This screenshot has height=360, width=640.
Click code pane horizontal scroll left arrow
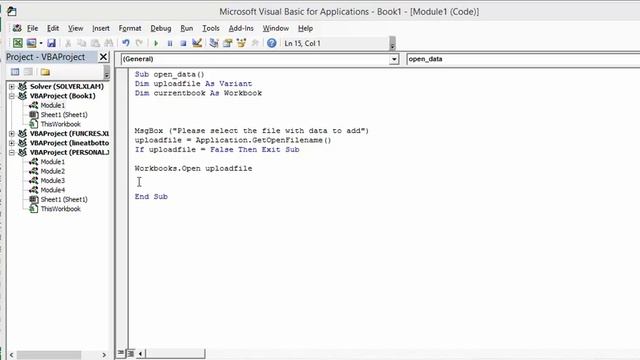(x=140, y=353)
